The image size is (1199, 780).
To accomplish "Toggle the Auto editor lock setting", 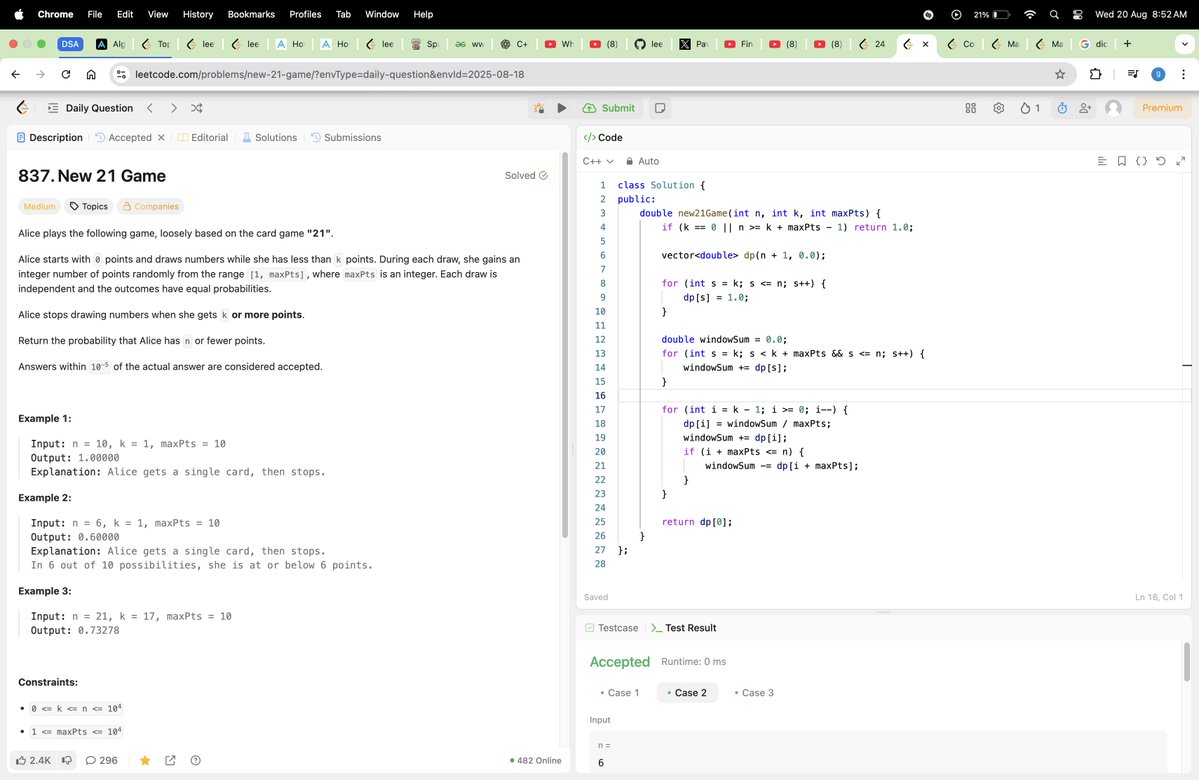I will point(642,161).
